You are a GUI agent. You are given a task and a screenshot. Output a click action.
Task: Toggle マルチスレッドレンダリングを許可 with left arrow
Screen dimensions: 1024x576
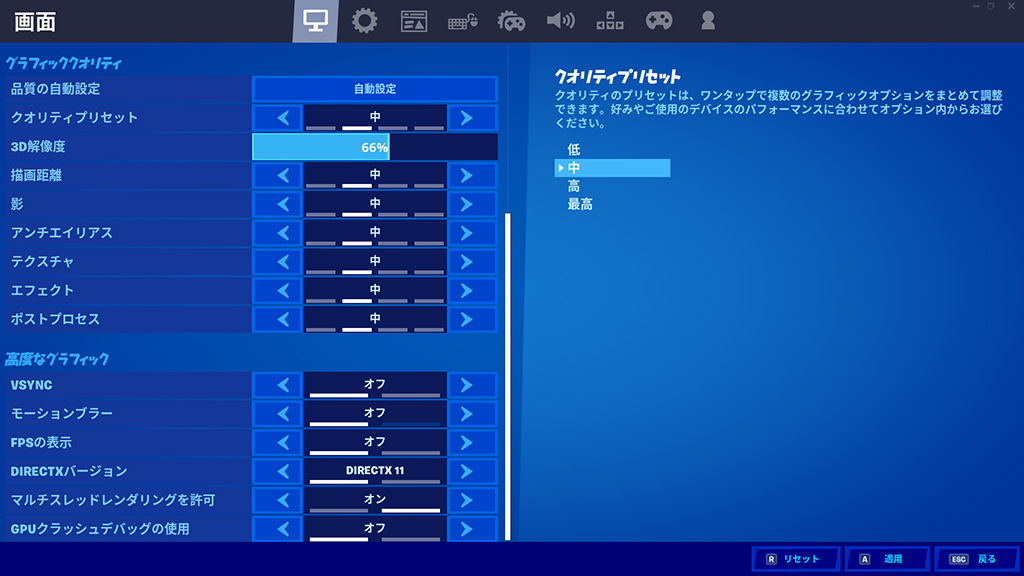point(278,500)
